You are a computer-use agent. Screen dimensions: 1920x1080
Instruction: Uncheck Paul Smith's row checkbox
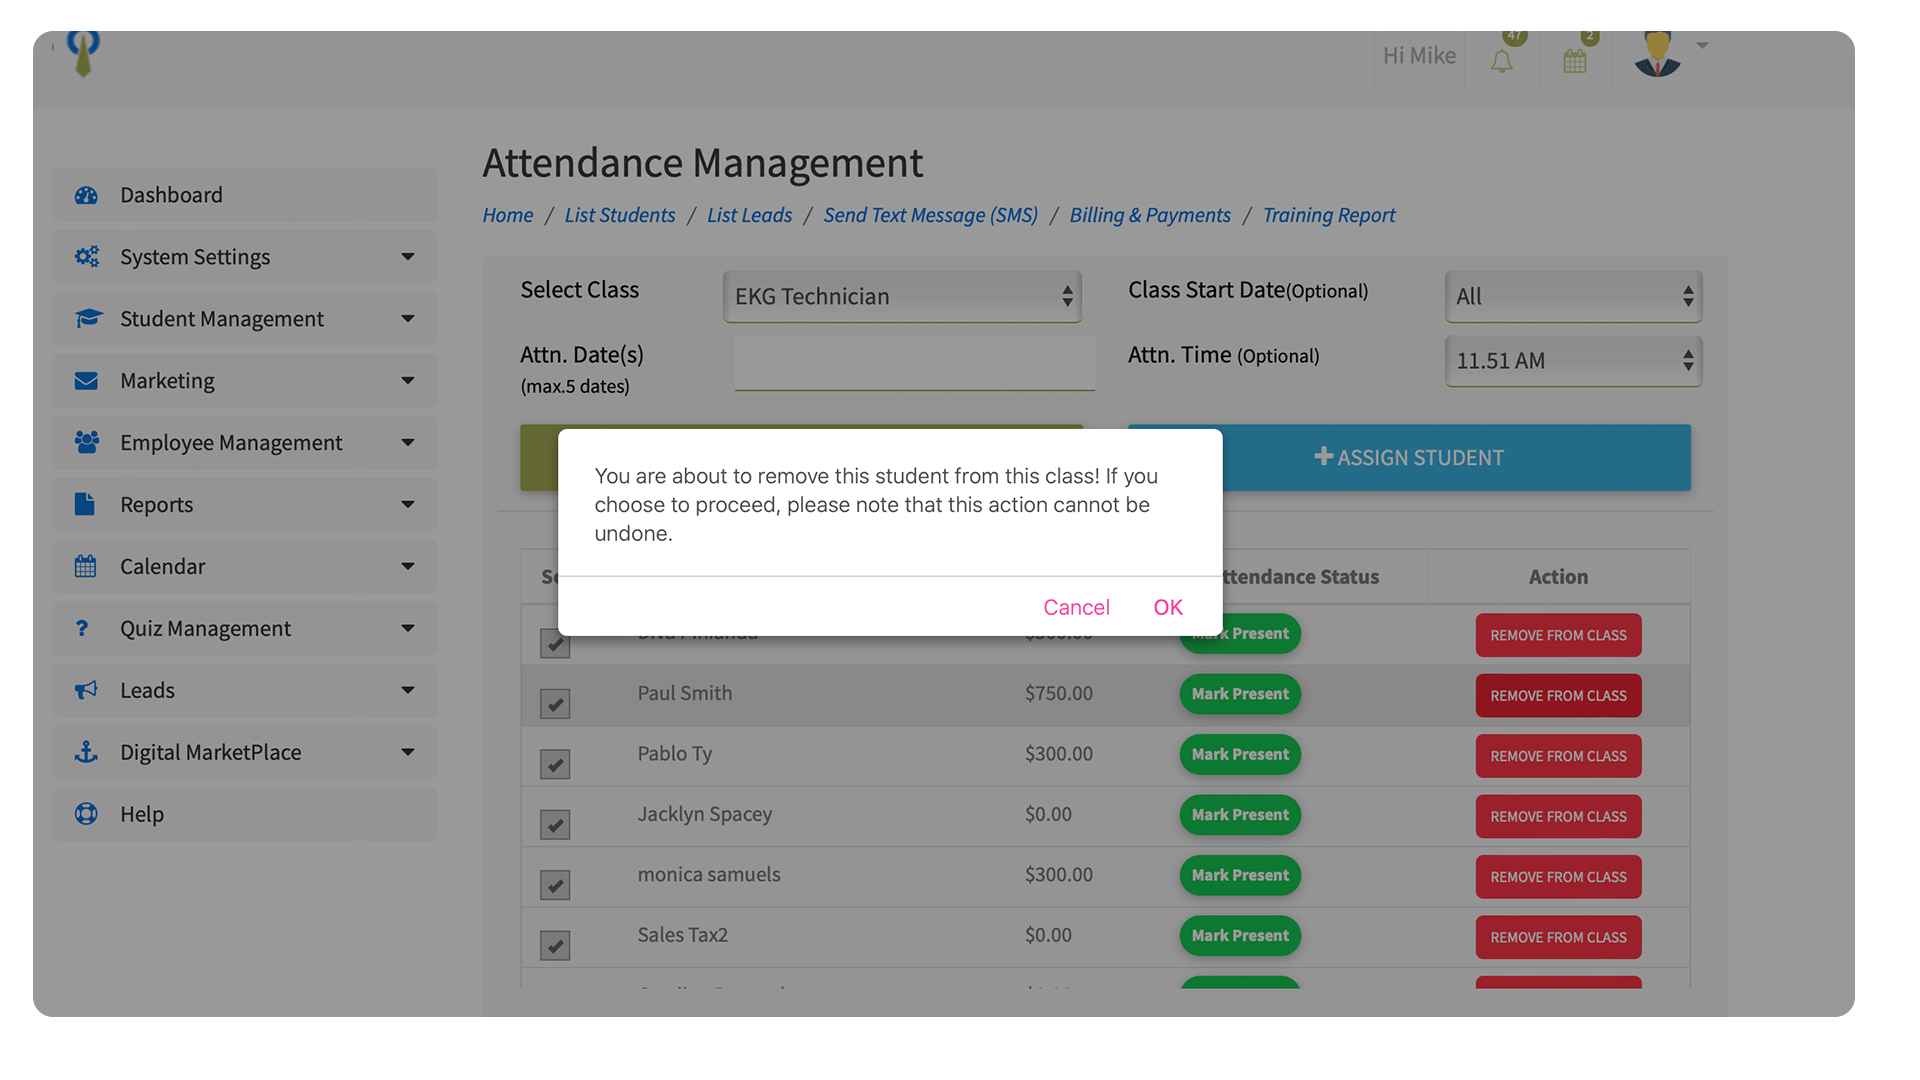click(555, 704)
